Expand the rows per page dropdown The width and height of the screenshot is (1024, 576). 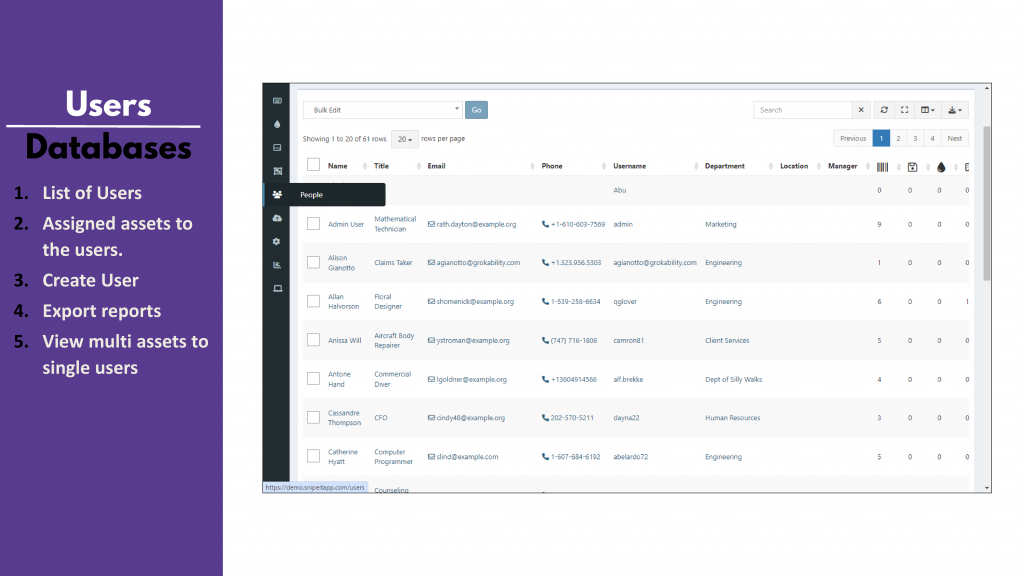pos(405,139)
